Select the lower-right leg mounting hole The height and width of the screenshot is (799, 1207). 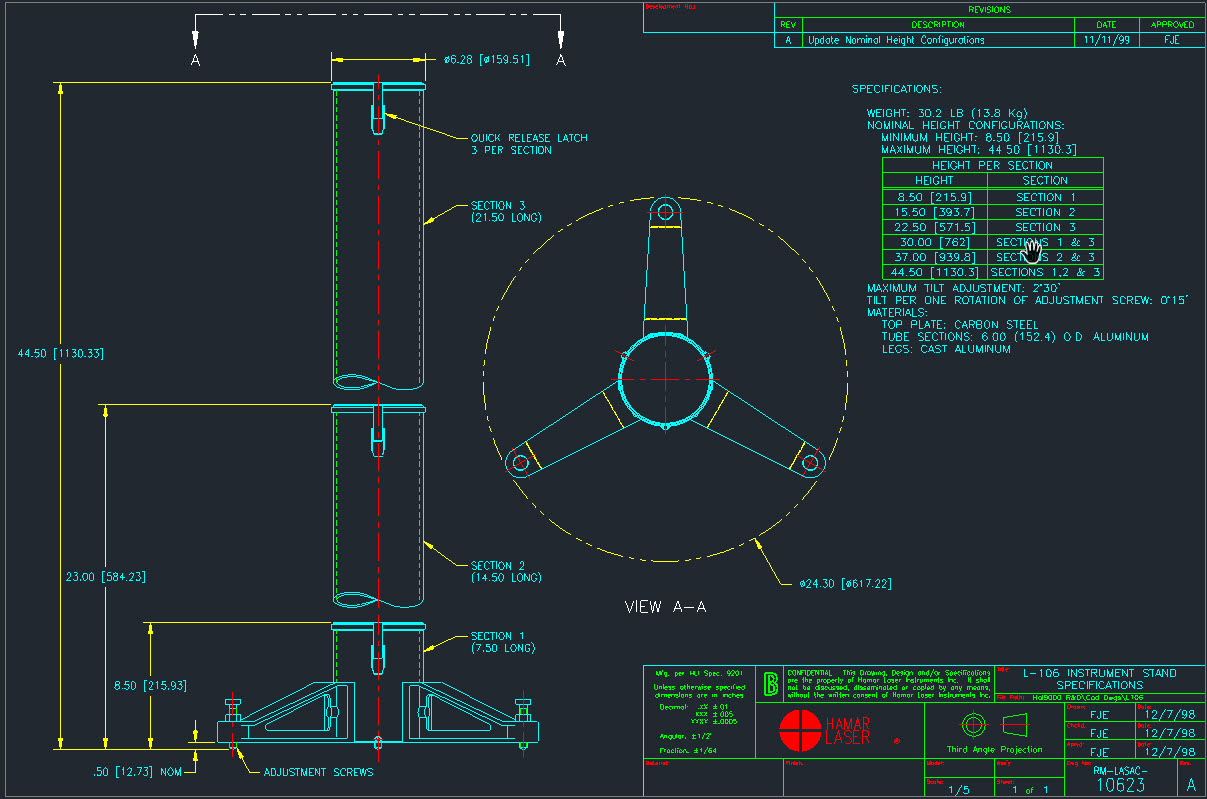click(x=810, y=463)
